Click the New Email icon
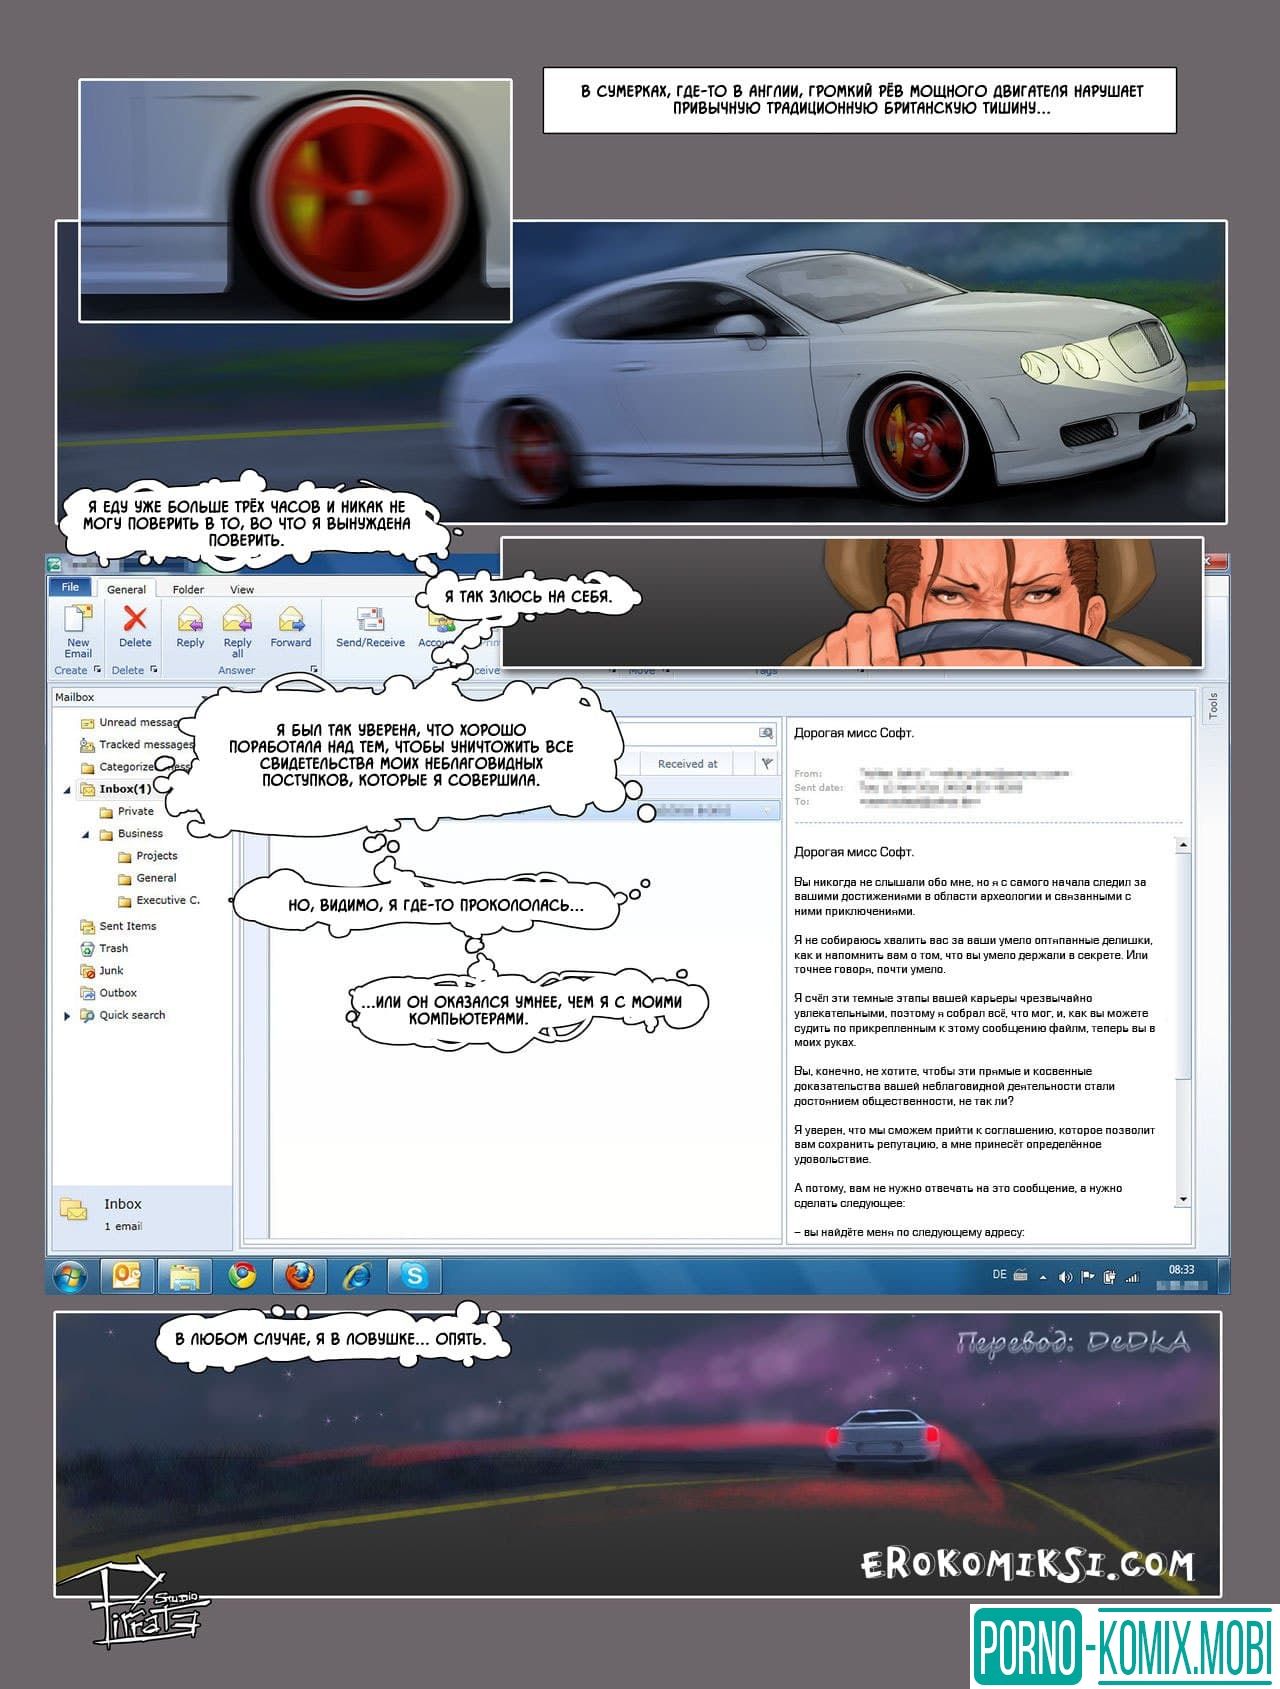1280x1689 pixels. (78, 621)
